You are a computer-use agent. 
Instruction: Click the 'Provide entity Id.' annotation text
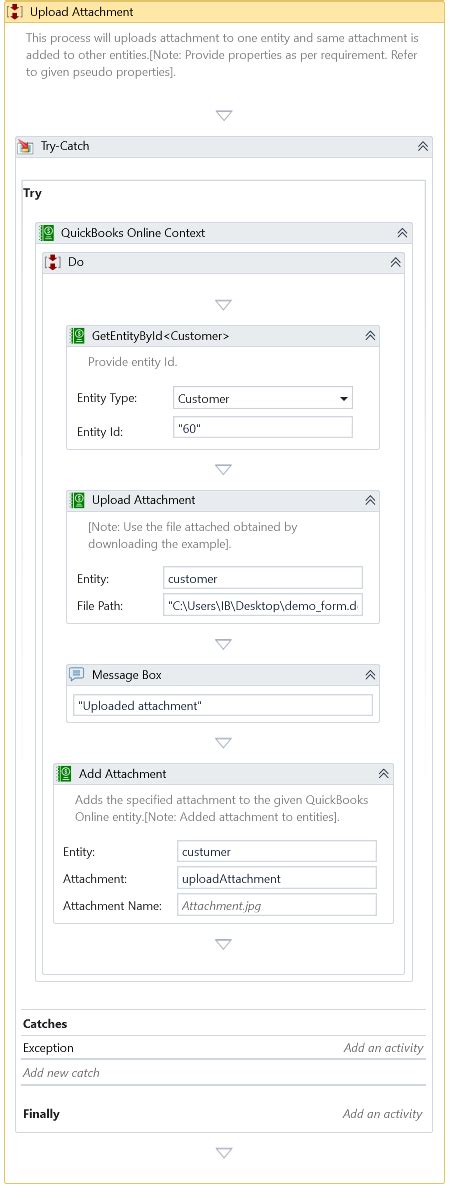click(x=133, y=362)
